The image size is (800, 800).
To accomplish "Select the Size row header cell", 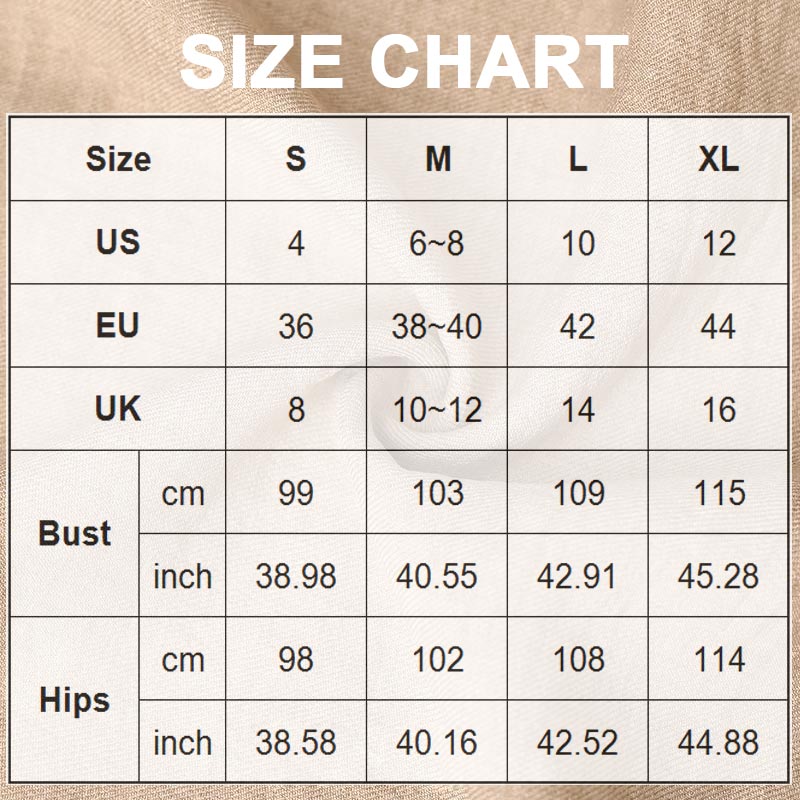I will pos(118,159).
